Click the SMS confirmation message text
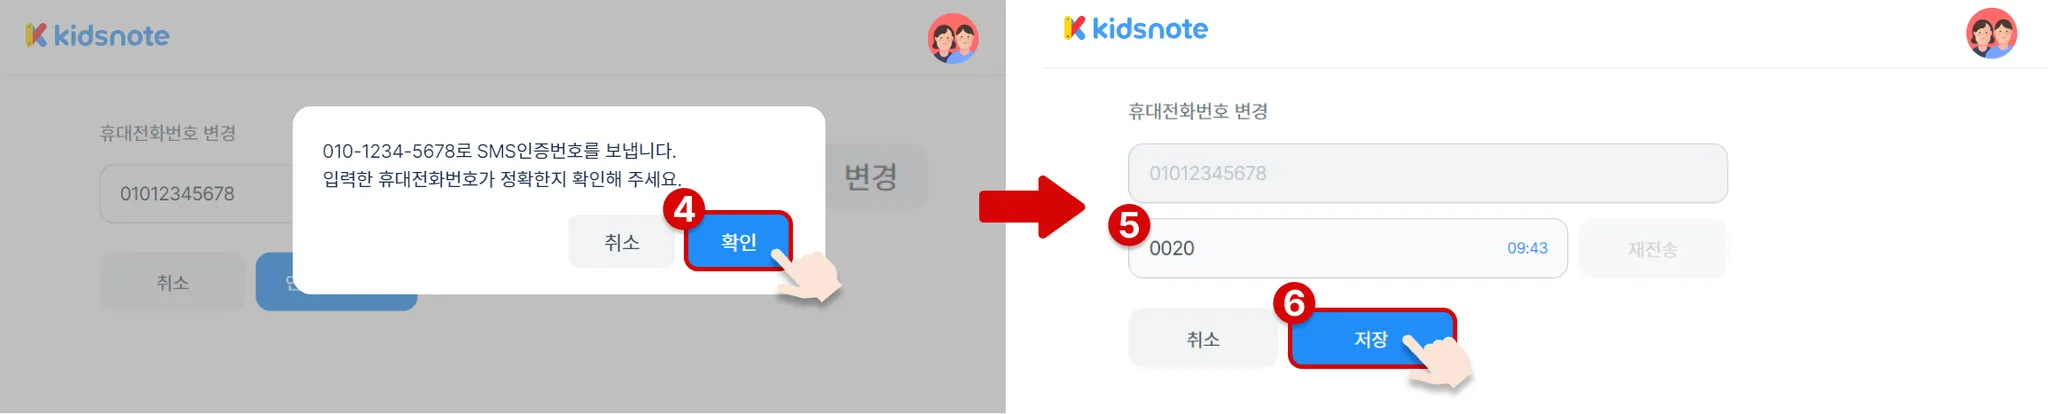2048x414 pixels. [501, 165]
